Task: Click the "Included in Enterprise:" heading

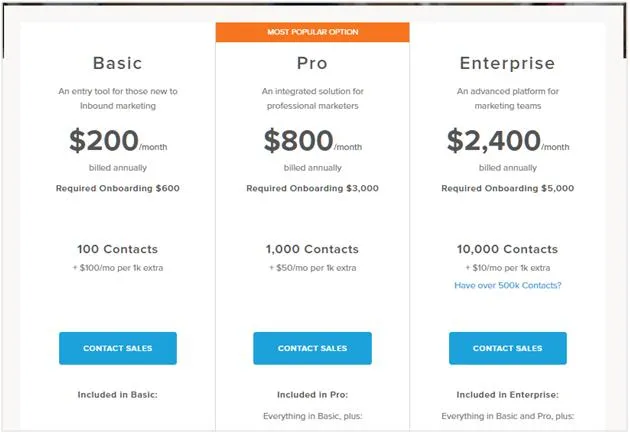Action: tap(507, 395)
